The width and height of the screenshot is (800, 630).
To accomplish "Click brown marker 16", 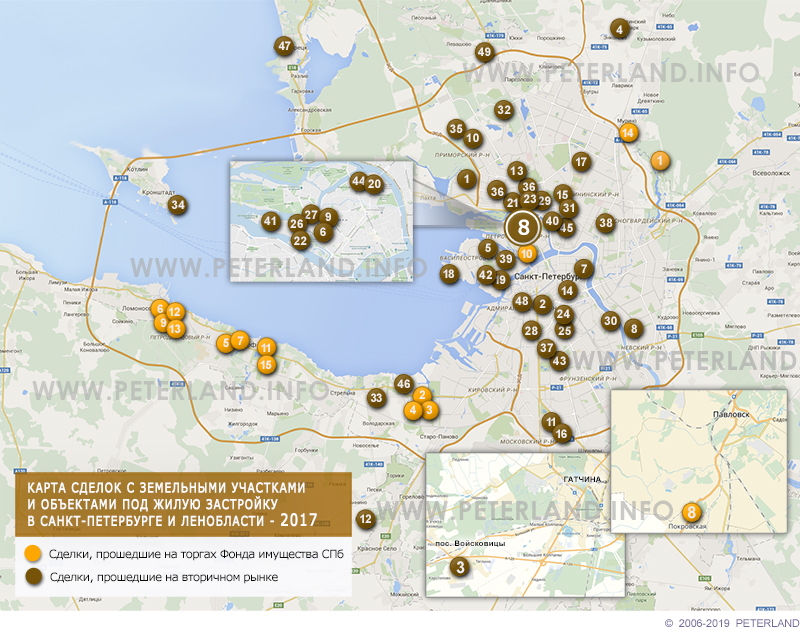I will coord(561,434).
